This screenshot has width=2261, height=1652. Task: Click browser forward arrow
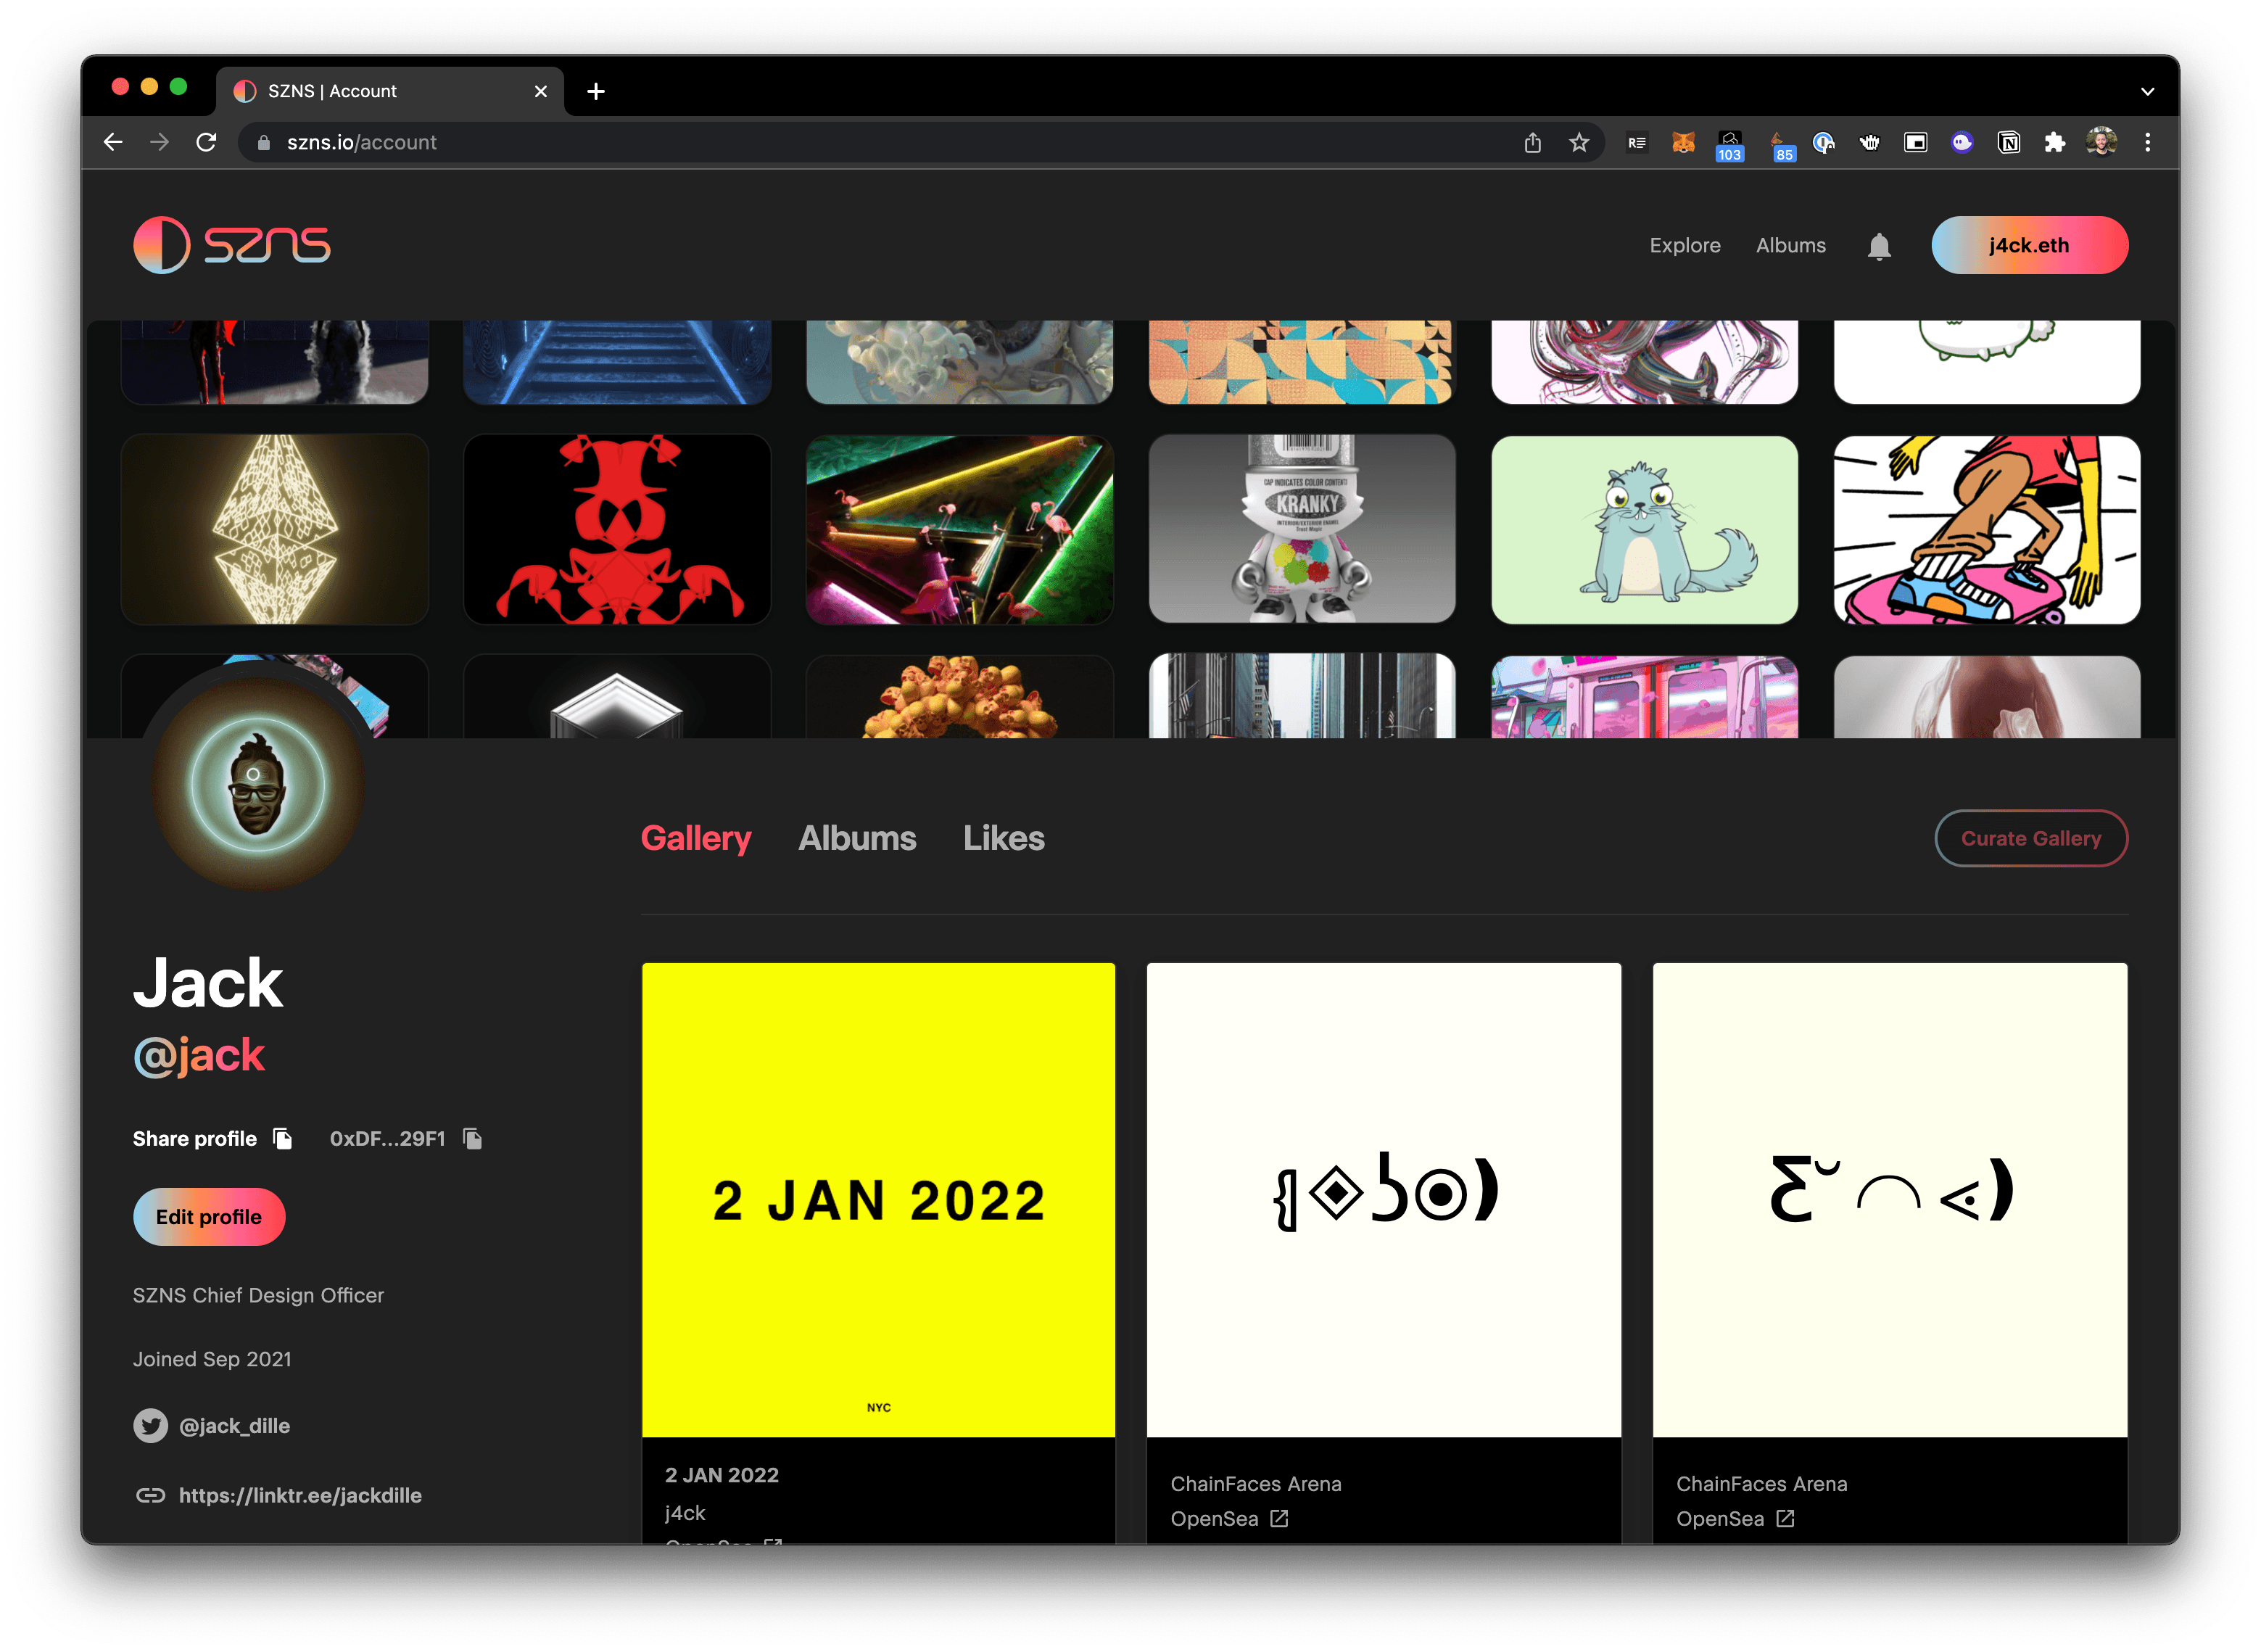tap(160, 142)
